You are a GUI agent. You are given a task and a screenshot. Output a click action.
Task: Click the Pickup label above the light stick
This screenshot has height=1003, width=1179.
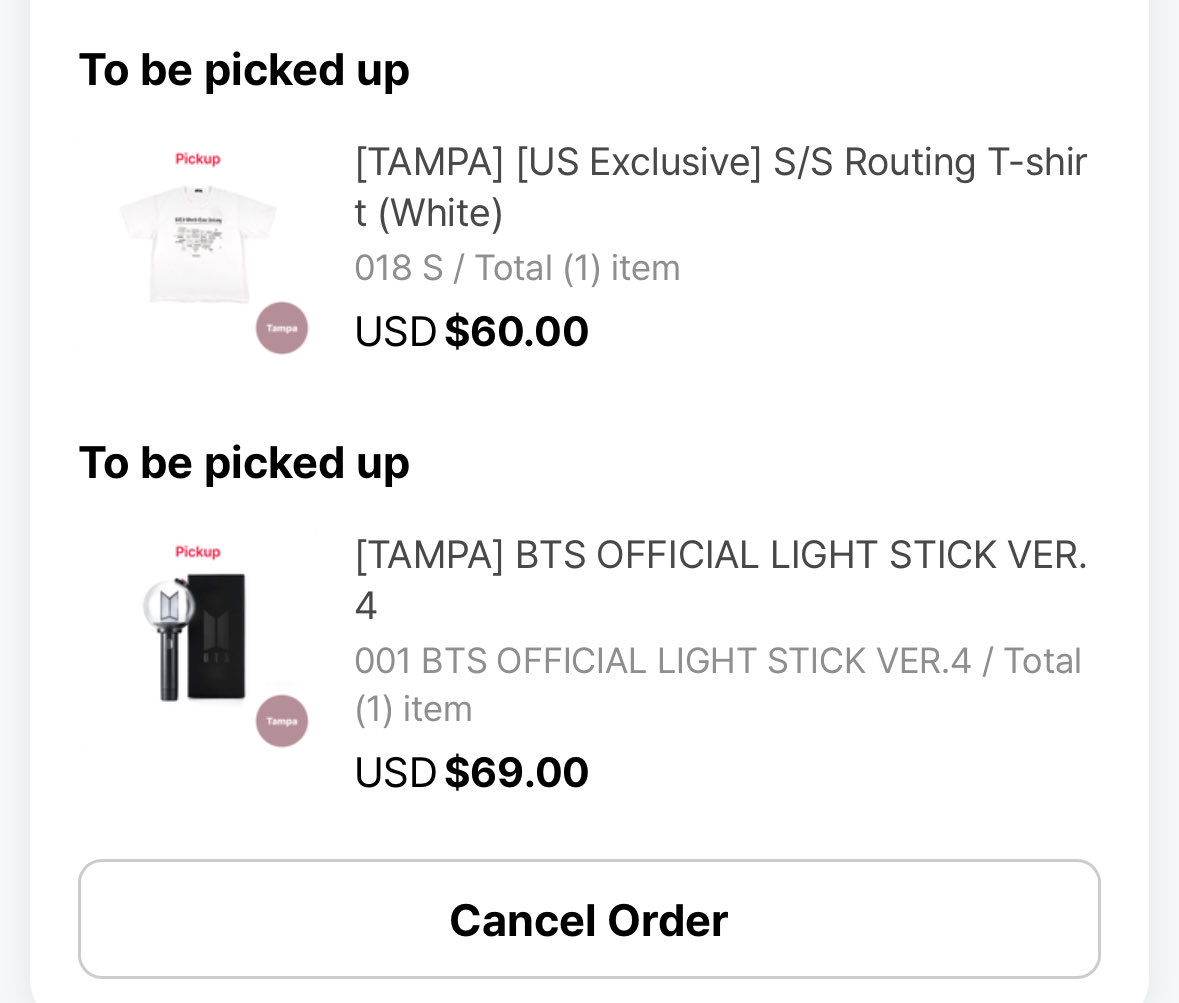tap(198, 552)
